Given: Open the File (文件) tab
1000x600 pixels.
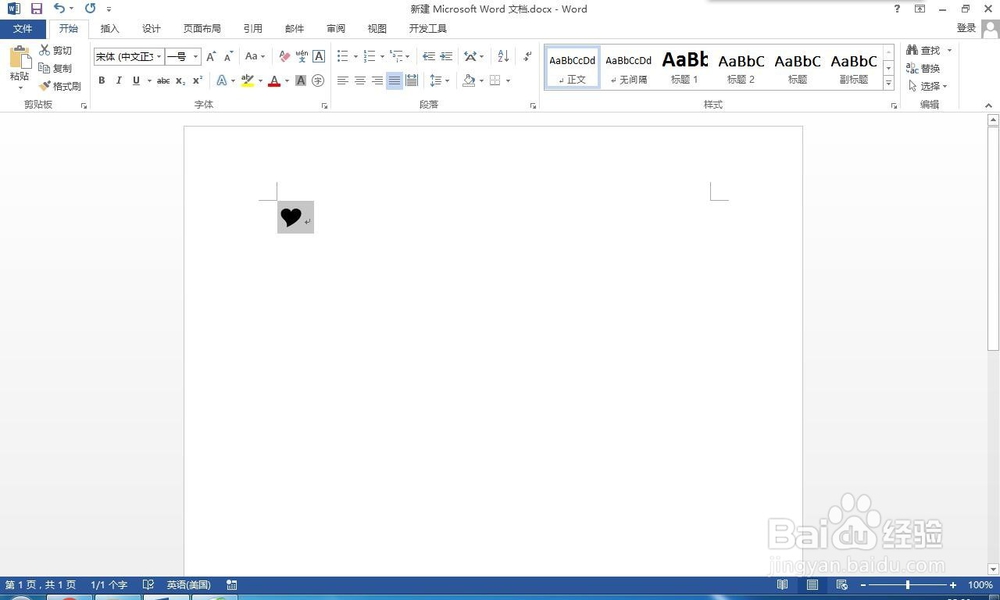Looking at the screenshot, I should tap(23, 29).
